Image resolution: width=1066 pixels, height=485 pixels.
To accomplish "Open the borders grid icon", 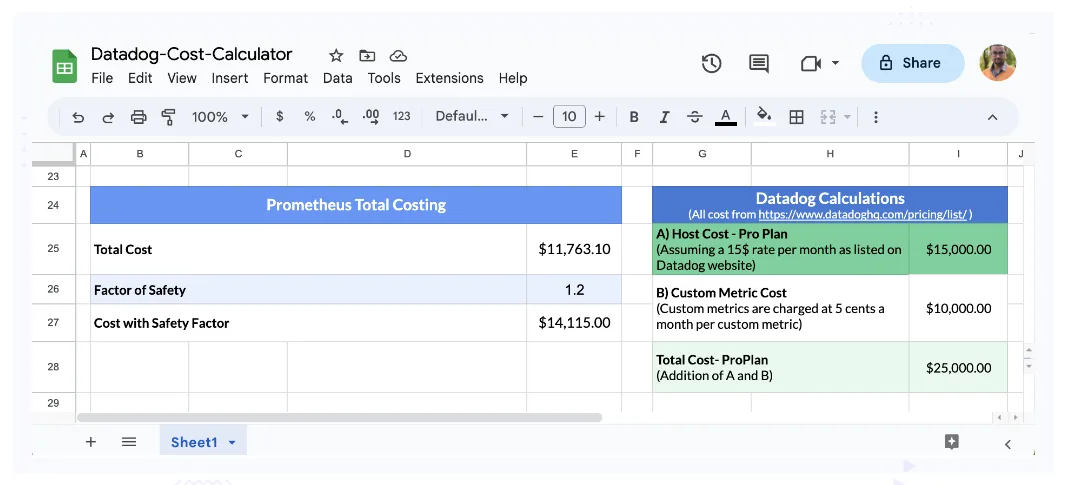I will pos(796,117).
